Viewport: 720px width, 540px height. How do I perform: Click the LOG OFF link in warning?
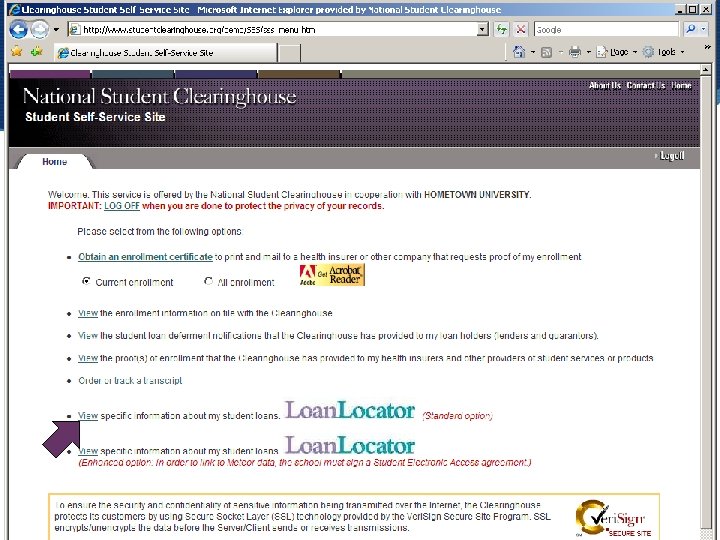click(x=122, y=206)
